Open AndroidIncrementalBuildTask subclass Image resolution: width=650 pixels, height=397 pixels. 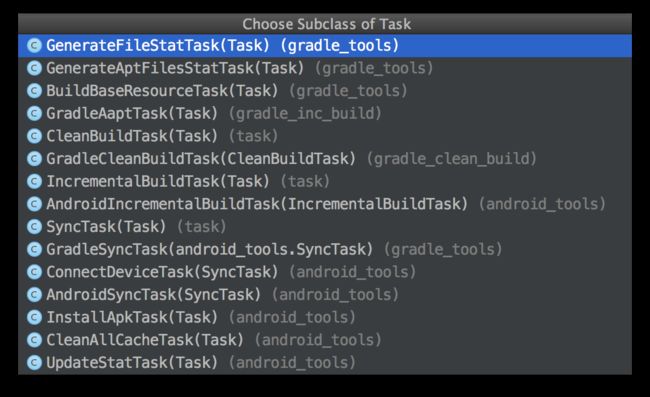[325, 204]
